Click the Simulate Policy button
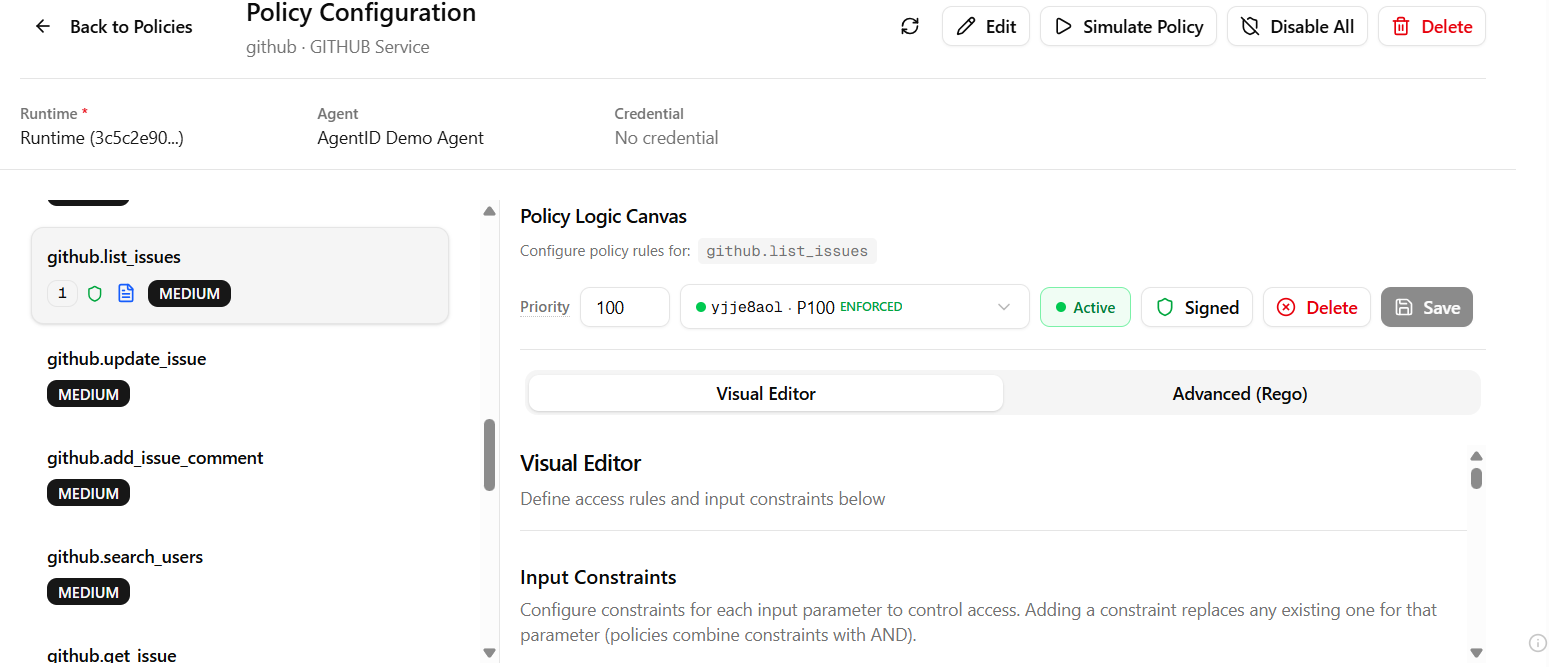Viewport: 1549px width, 667px height. coord(1128,27)
